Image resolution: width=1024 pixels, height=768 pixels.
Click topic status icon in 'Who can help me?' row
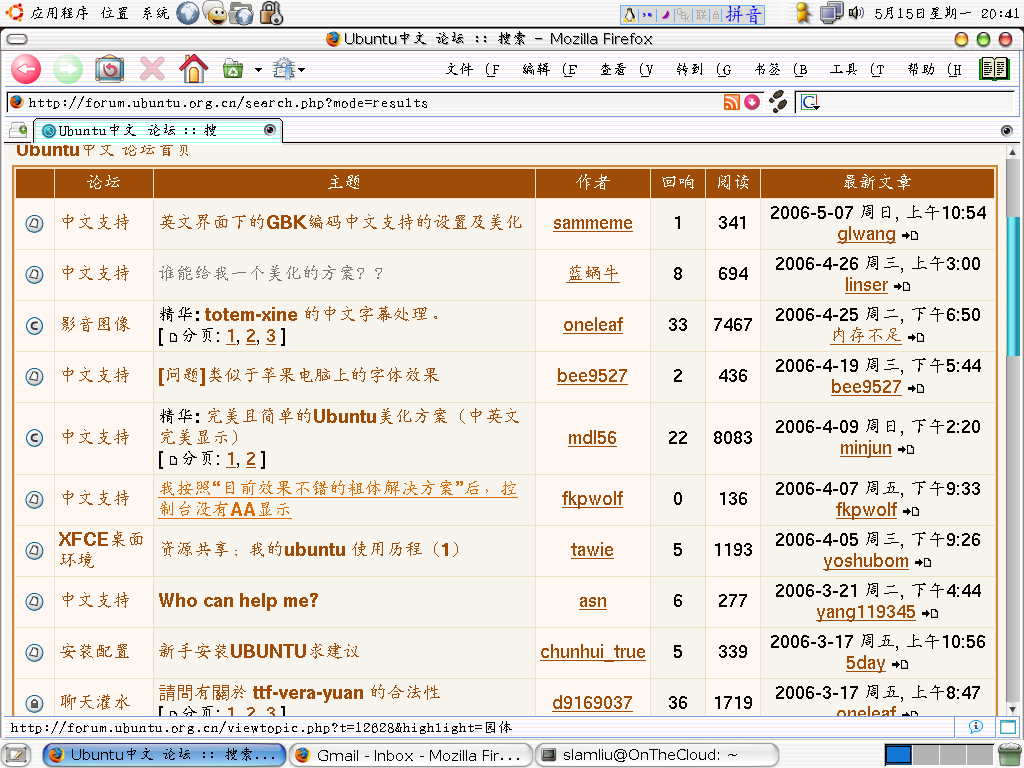(34, 601)
